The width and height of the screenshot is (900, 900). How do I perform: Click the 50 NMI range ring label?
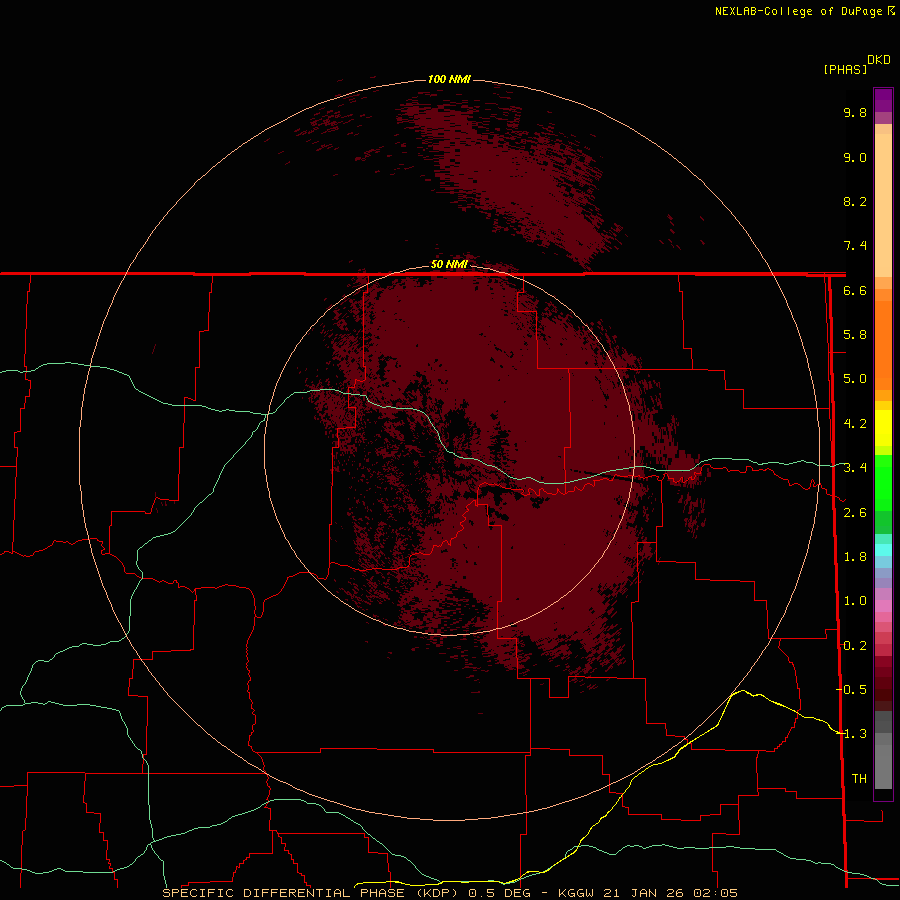coord(449,264)
